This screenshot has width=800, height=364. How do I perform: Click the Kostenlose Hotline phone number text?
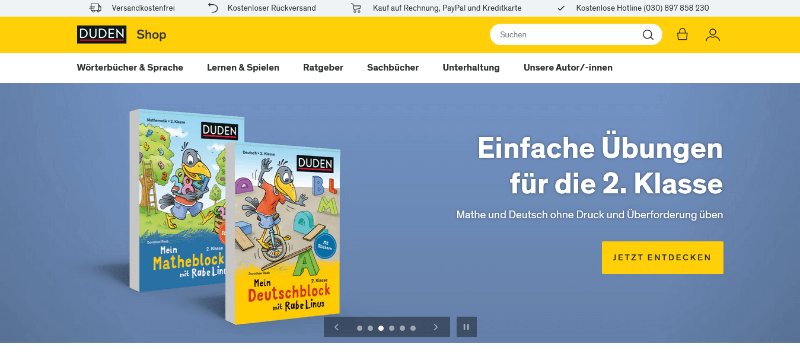point(642,8)
